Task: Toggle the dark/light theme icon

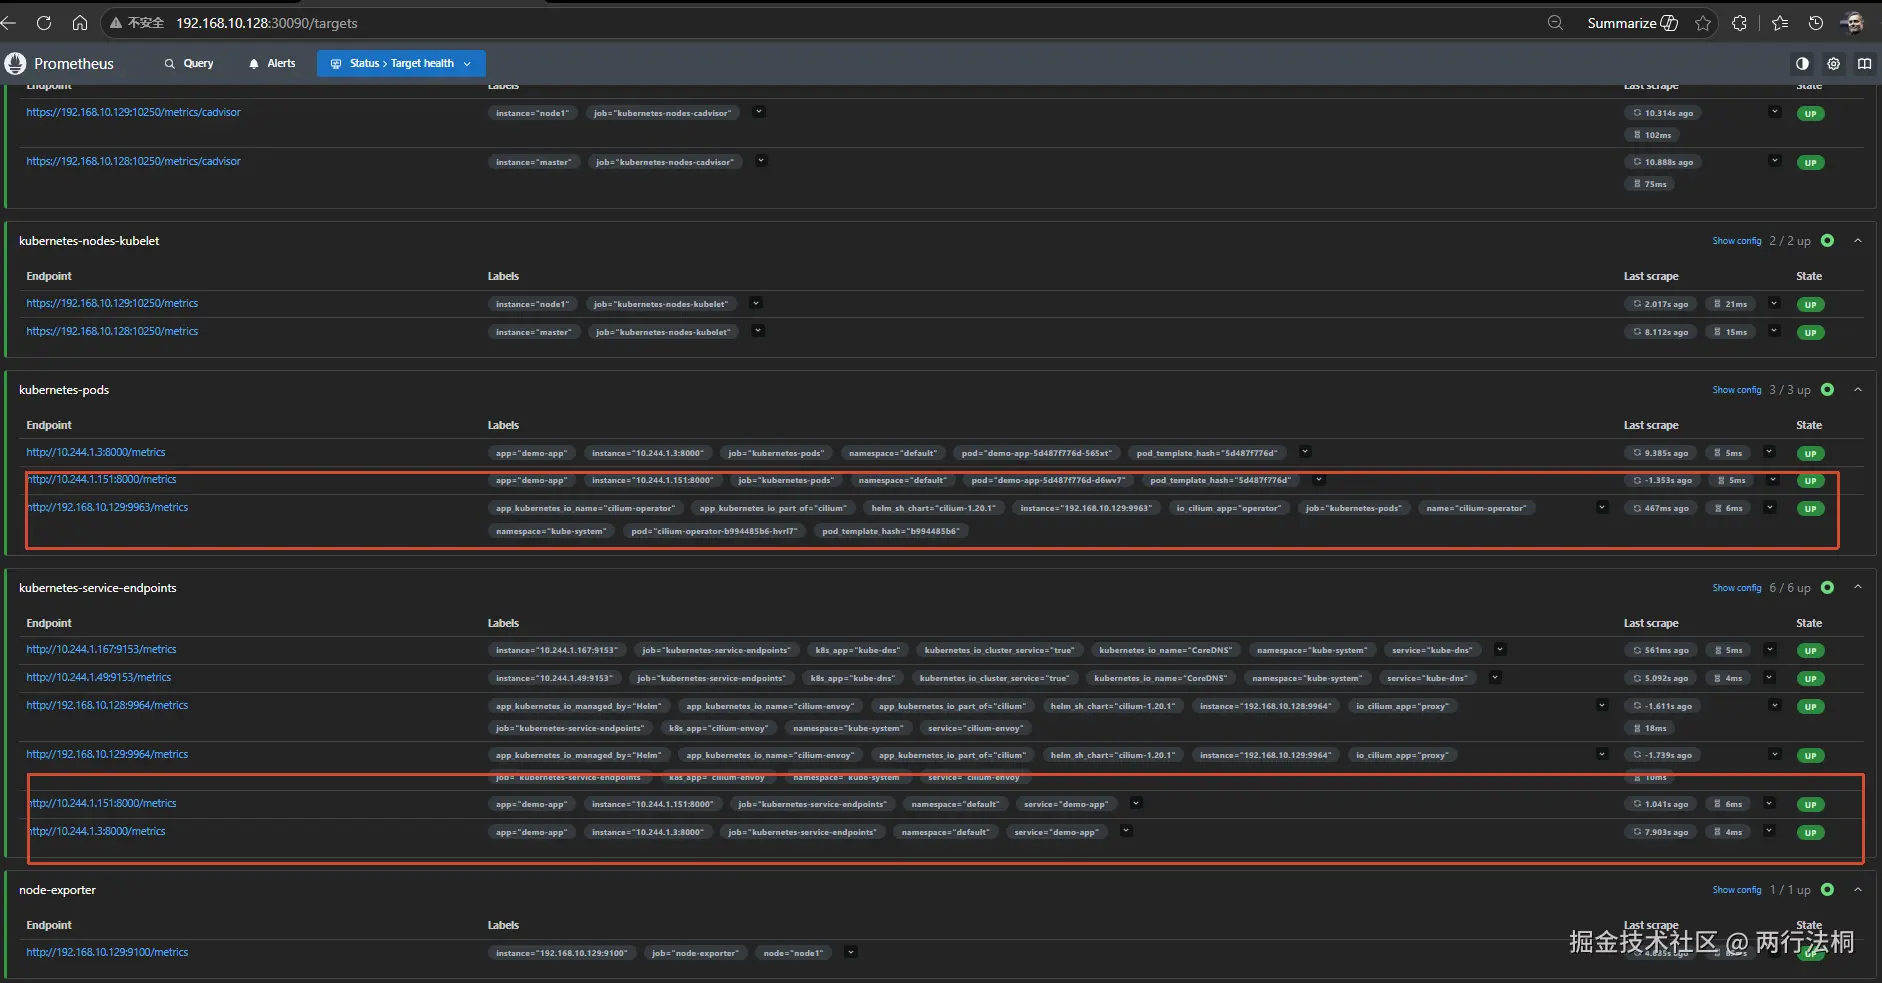Action: [x=1802, y=63]
